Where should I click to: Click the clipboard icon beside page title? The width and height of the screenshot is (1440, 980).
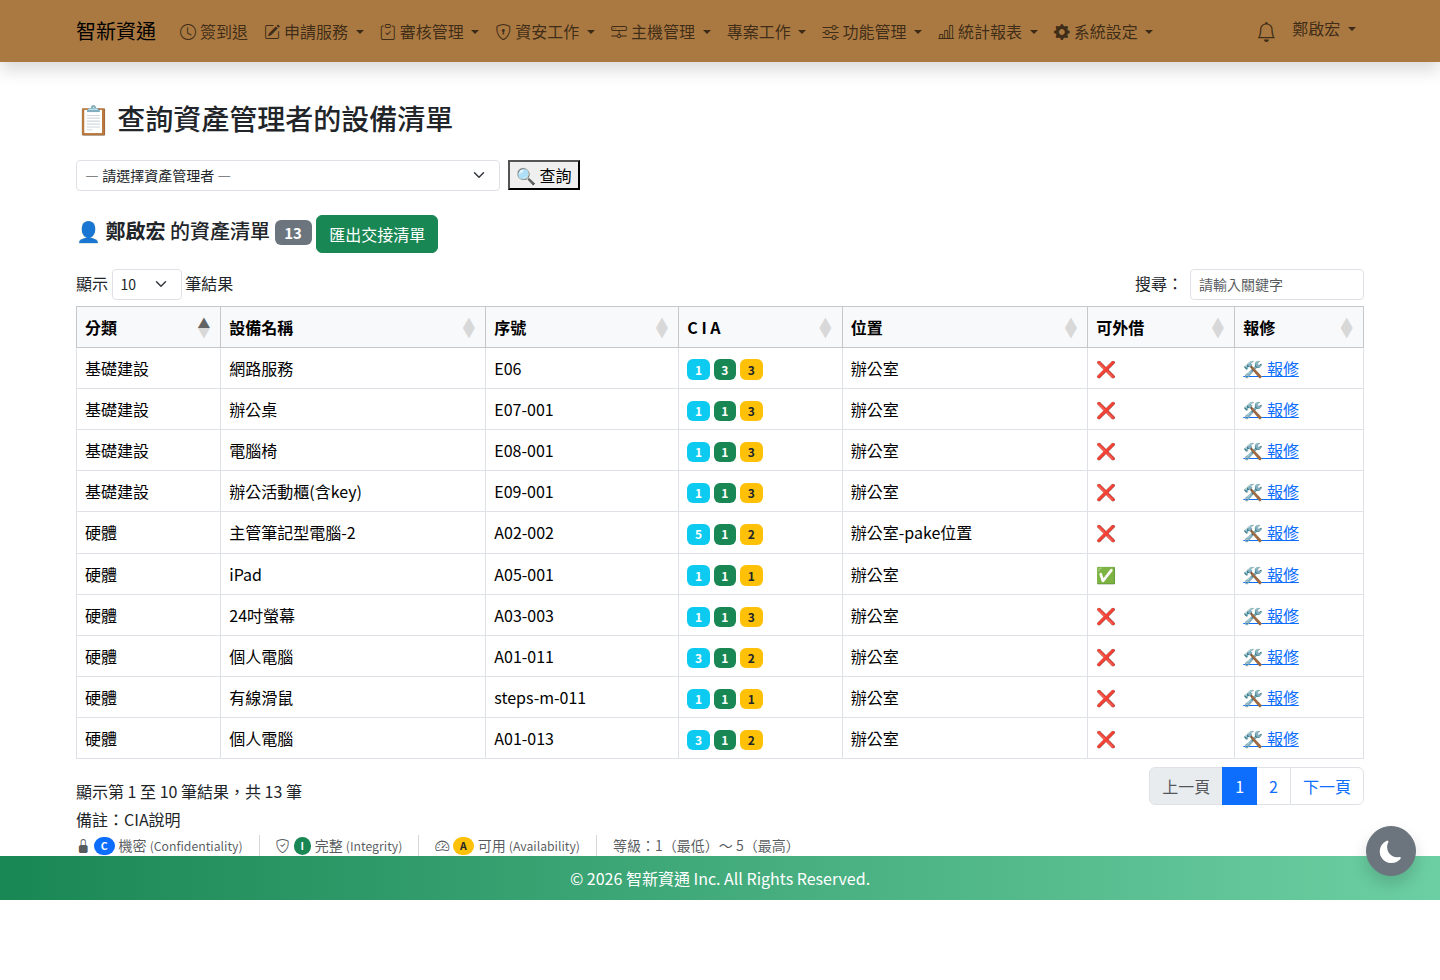pyautogui.click(x=93, y=120)
